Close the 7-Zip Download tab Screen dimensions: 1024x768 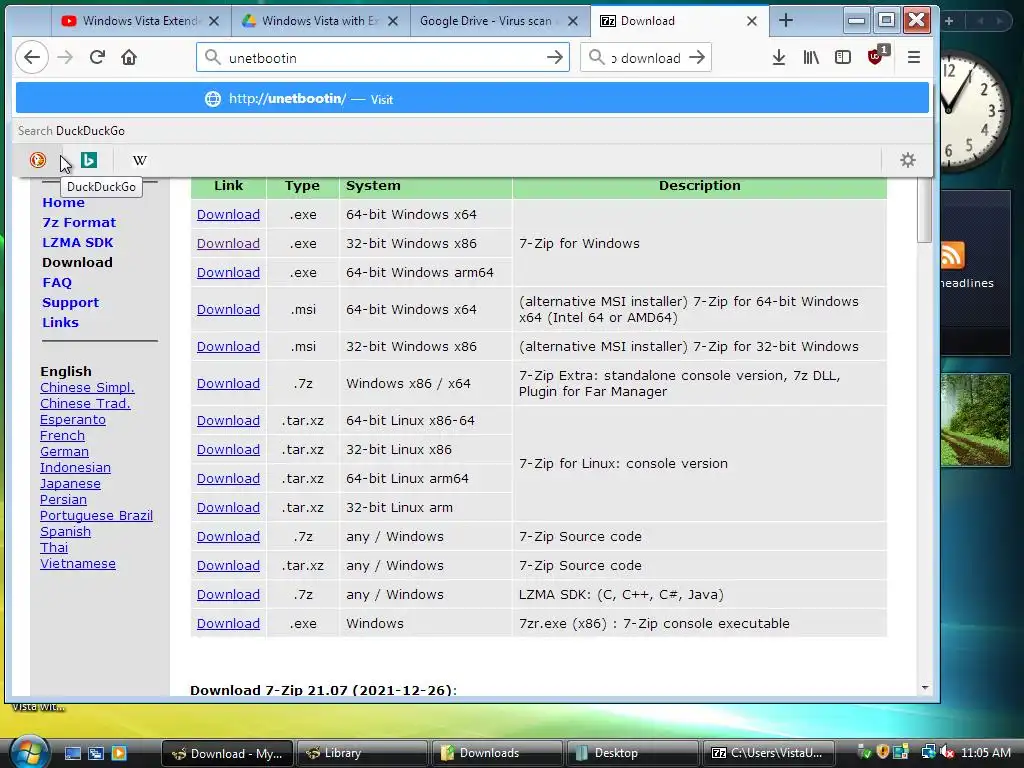click(x=752, y=21)
